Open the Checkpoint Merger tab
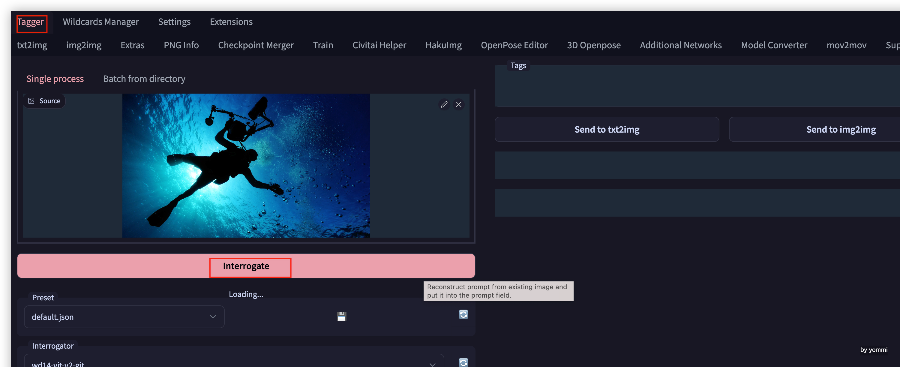Image resolution: width=900 pixels, height=367 pixels. [x=256, y=45]
